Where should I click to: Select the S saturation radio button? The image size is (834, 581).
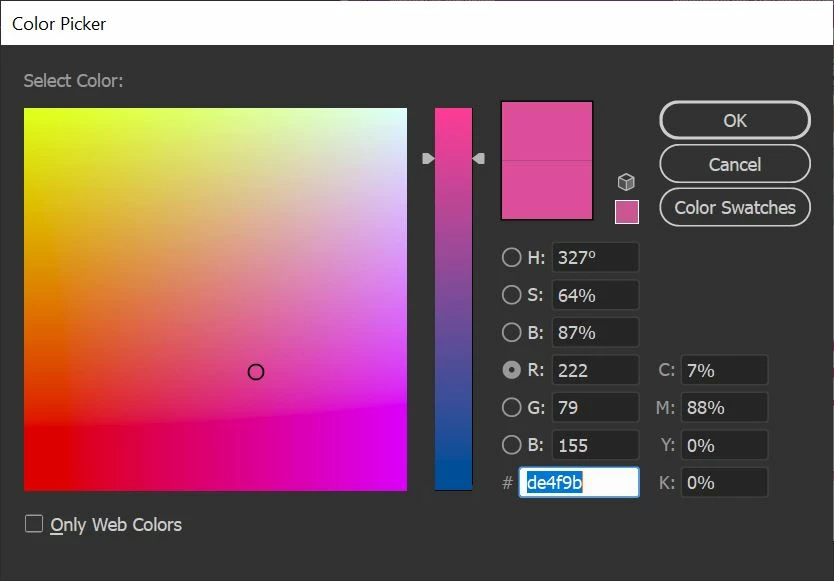(511, 295)
